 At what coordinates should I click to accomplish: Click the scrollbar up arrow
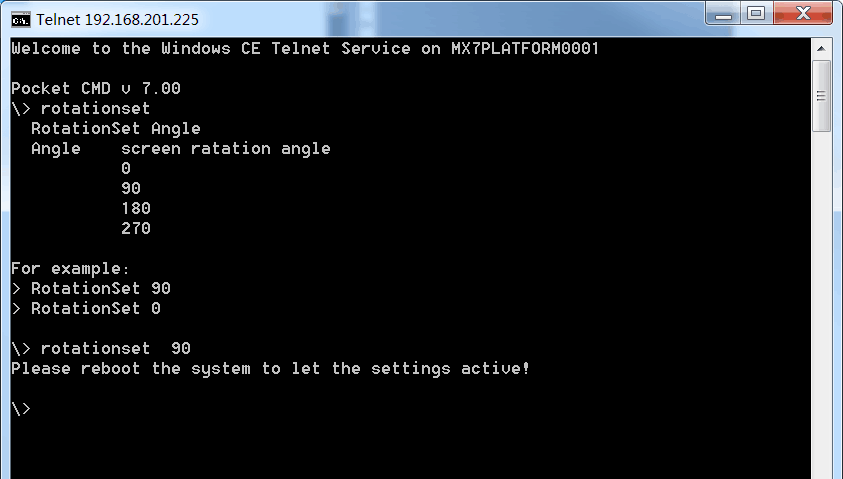(821, 49)
